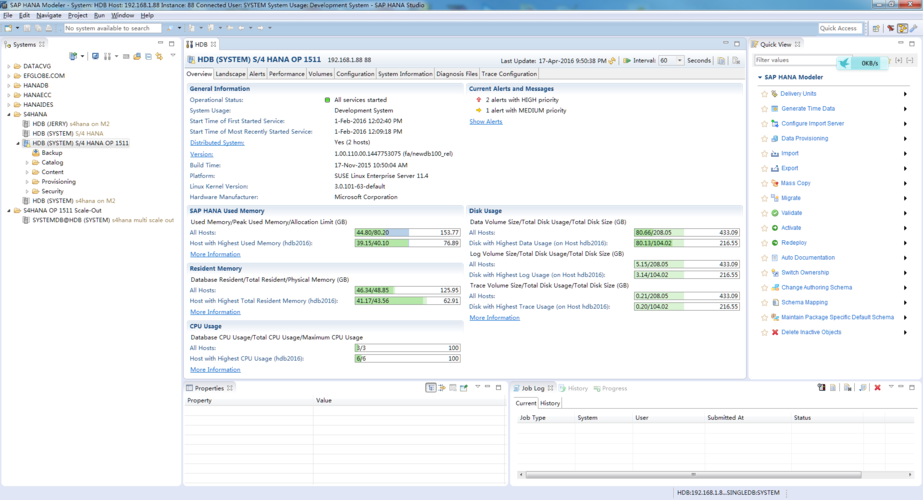The width and height of the screenshot is (923, 500).
Task: Collapse the S4HANA folder
Action: click(9, 114)
